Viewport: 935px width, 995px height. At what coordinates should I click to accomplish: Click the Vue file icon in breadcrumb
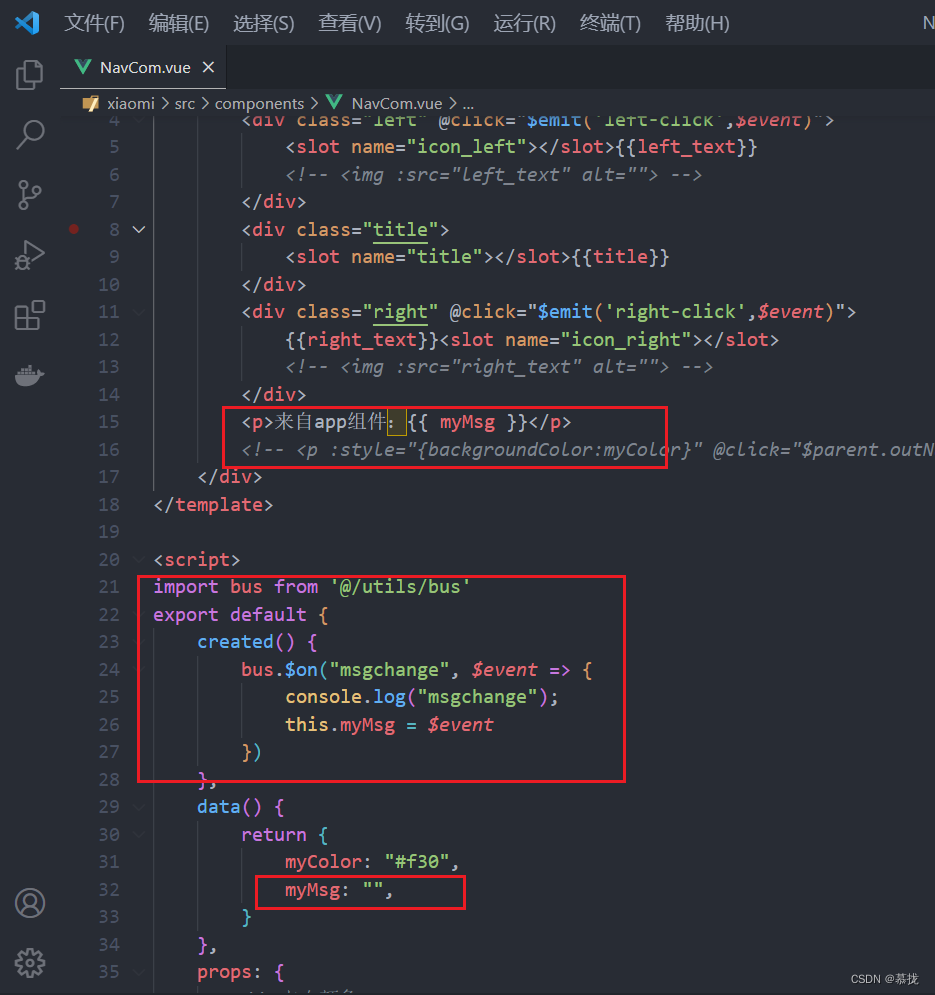(334, 102)
